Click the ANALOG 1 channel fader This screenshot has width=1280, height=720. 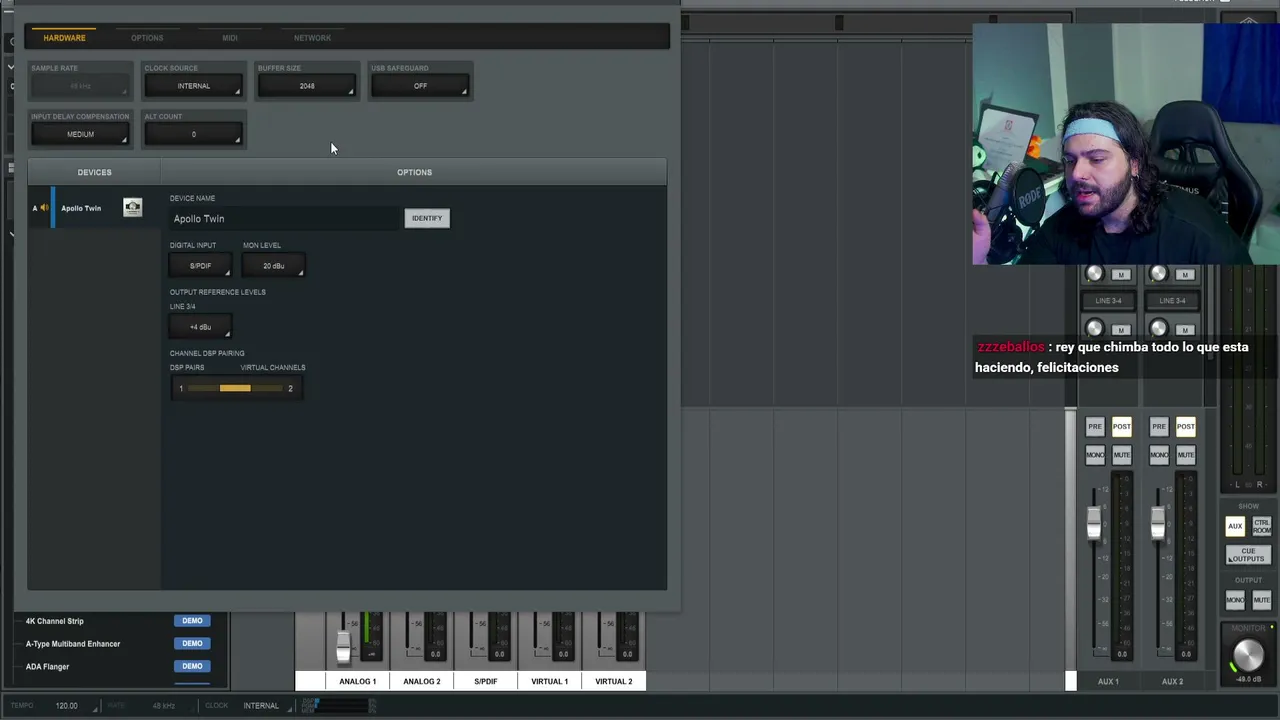[344, 644]
